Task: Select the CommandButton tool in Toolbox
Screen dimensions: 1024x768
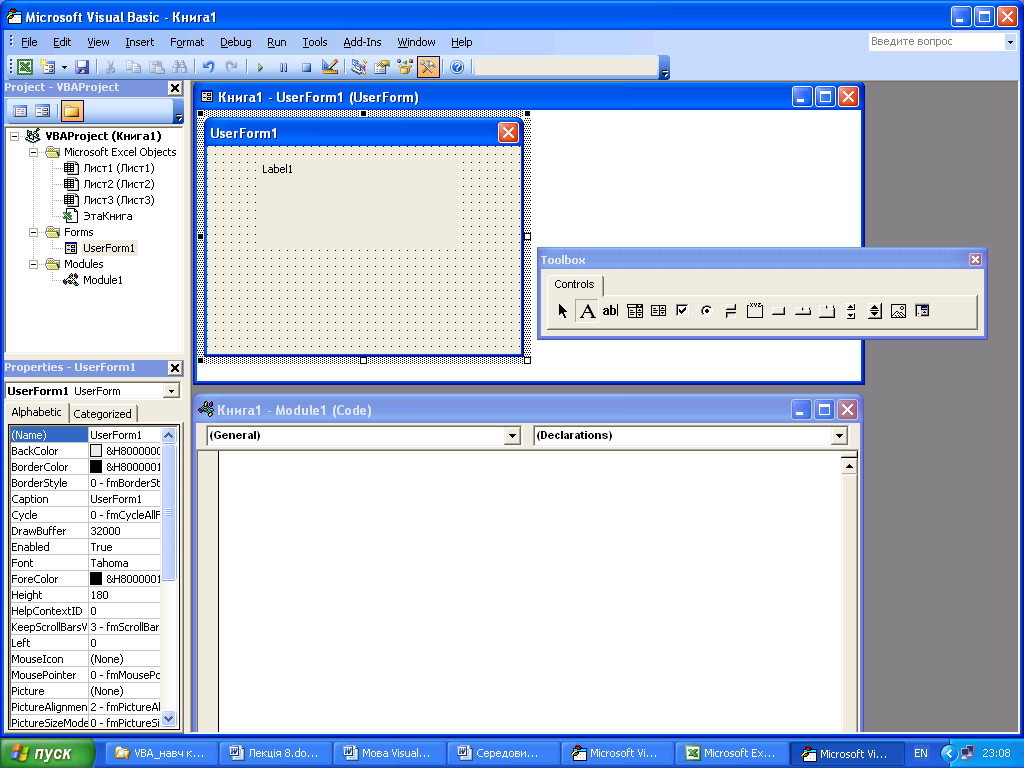Action: [x=778, y=311]
